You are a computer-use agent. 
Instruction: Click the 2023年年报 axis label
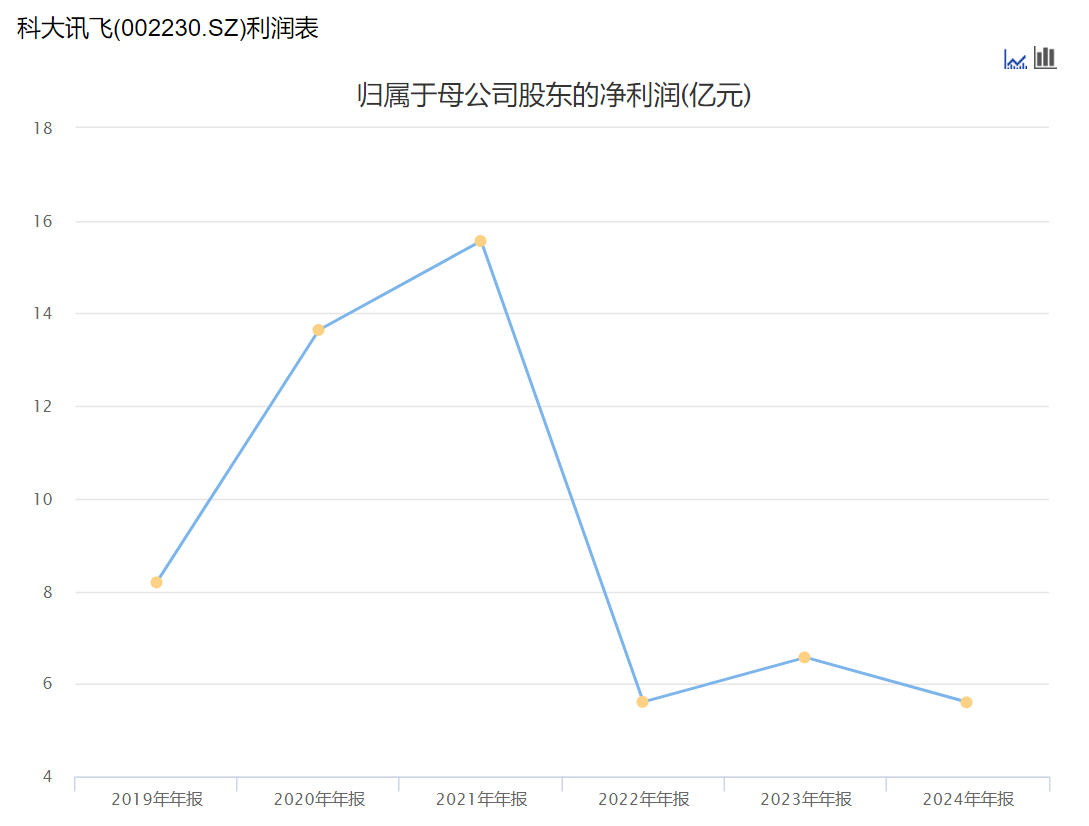pyautogui.click(x=806, y=799)
